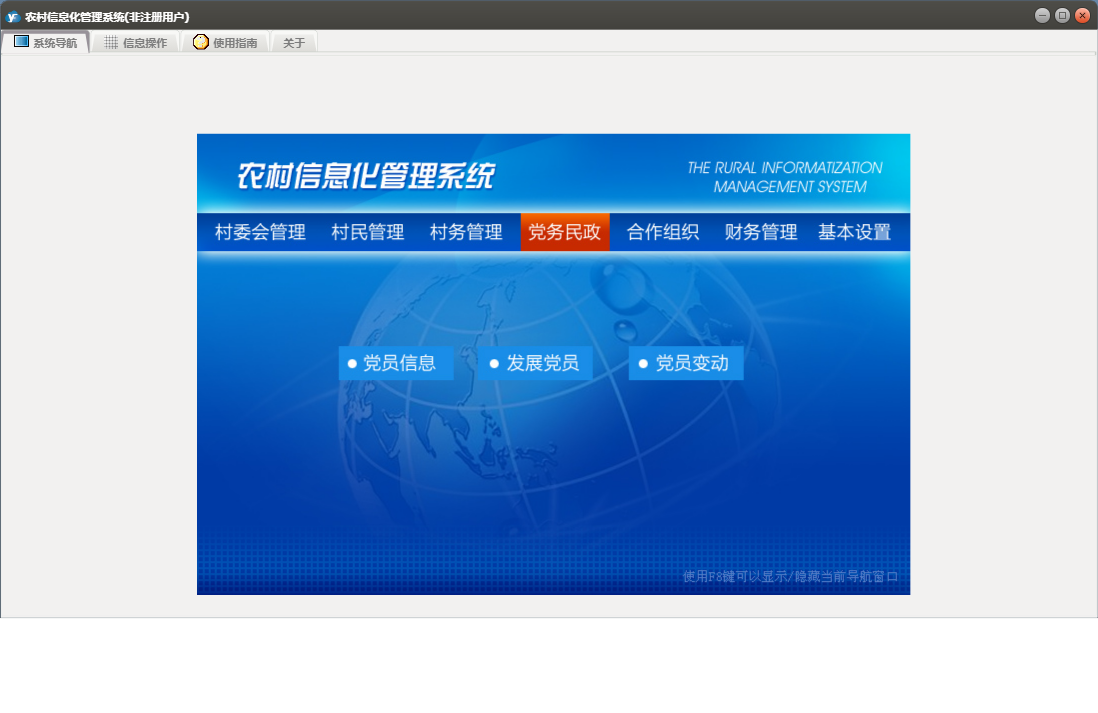
Task: Launch the 党员变动 module
Action: point(686,363)
